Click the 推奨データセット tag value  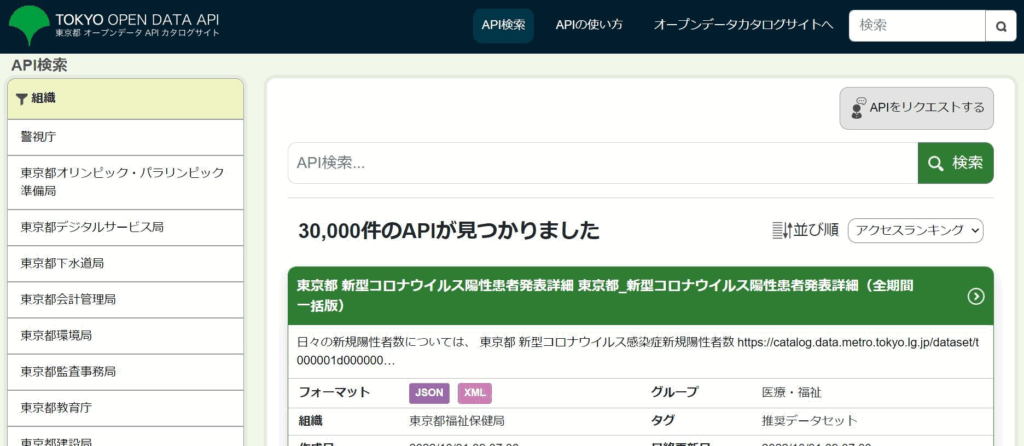[809, 421]
